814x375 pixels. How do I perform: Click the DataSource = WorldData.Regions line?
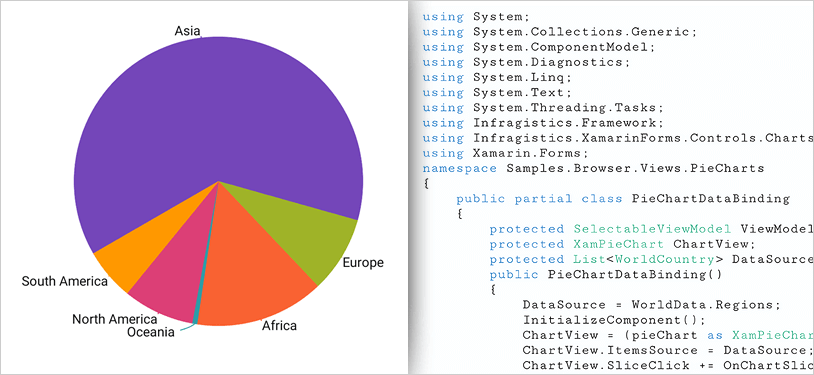tap(652, 305)
